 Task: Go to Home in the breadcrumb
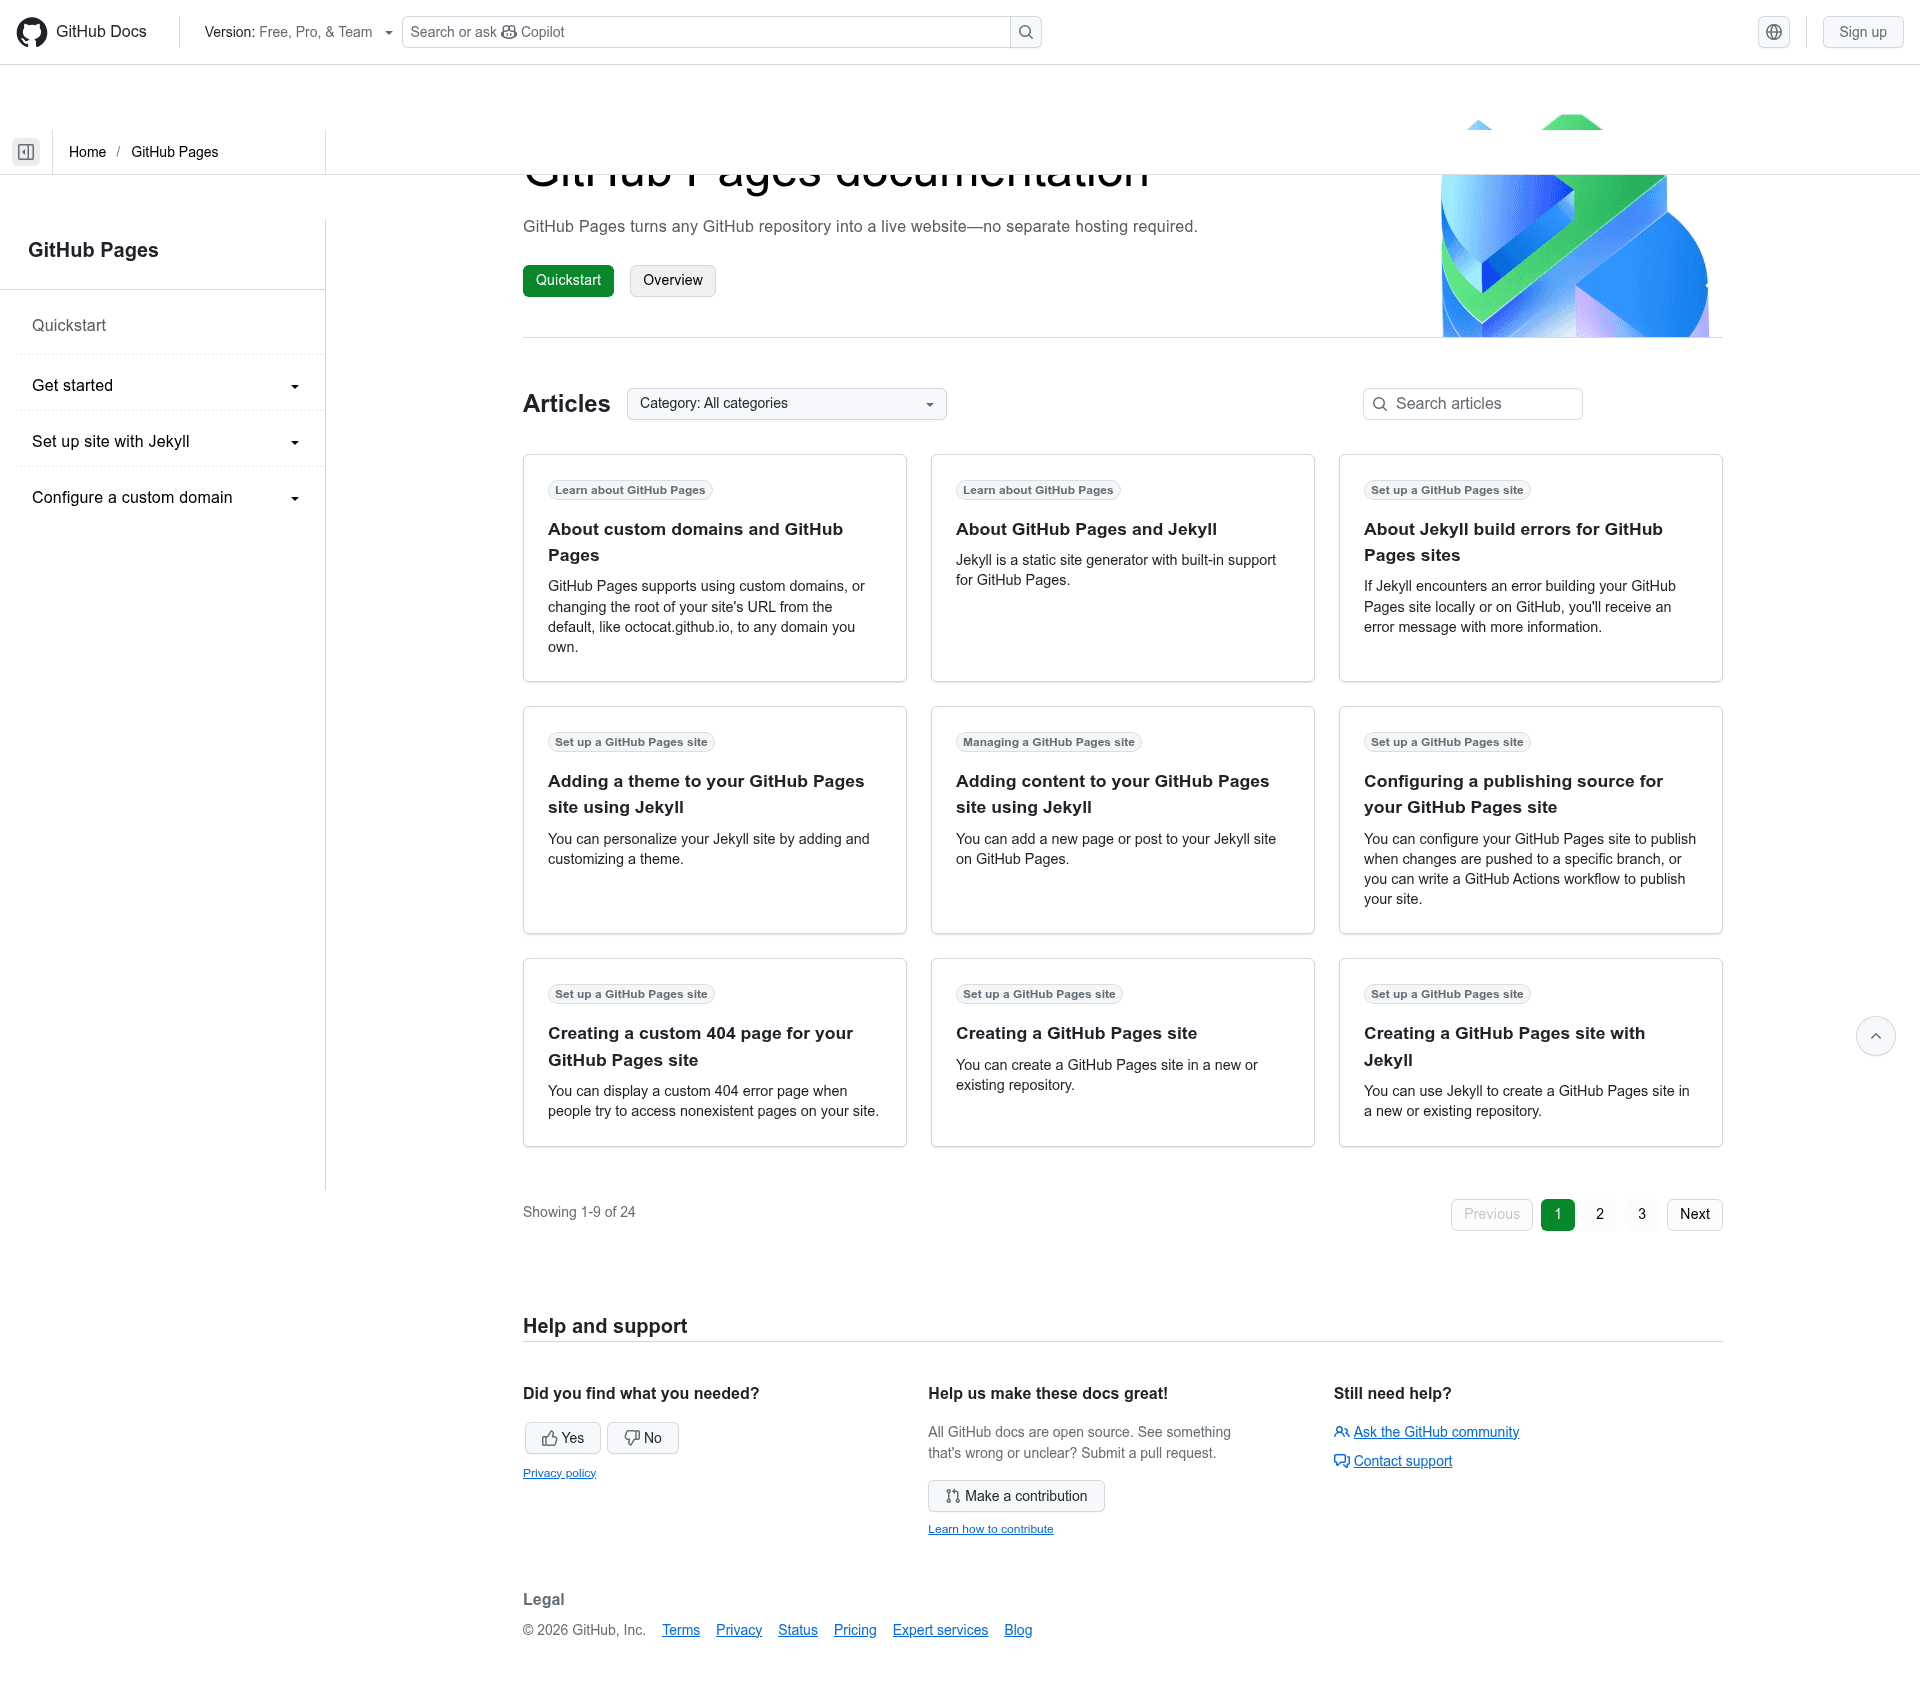[87, 152]
